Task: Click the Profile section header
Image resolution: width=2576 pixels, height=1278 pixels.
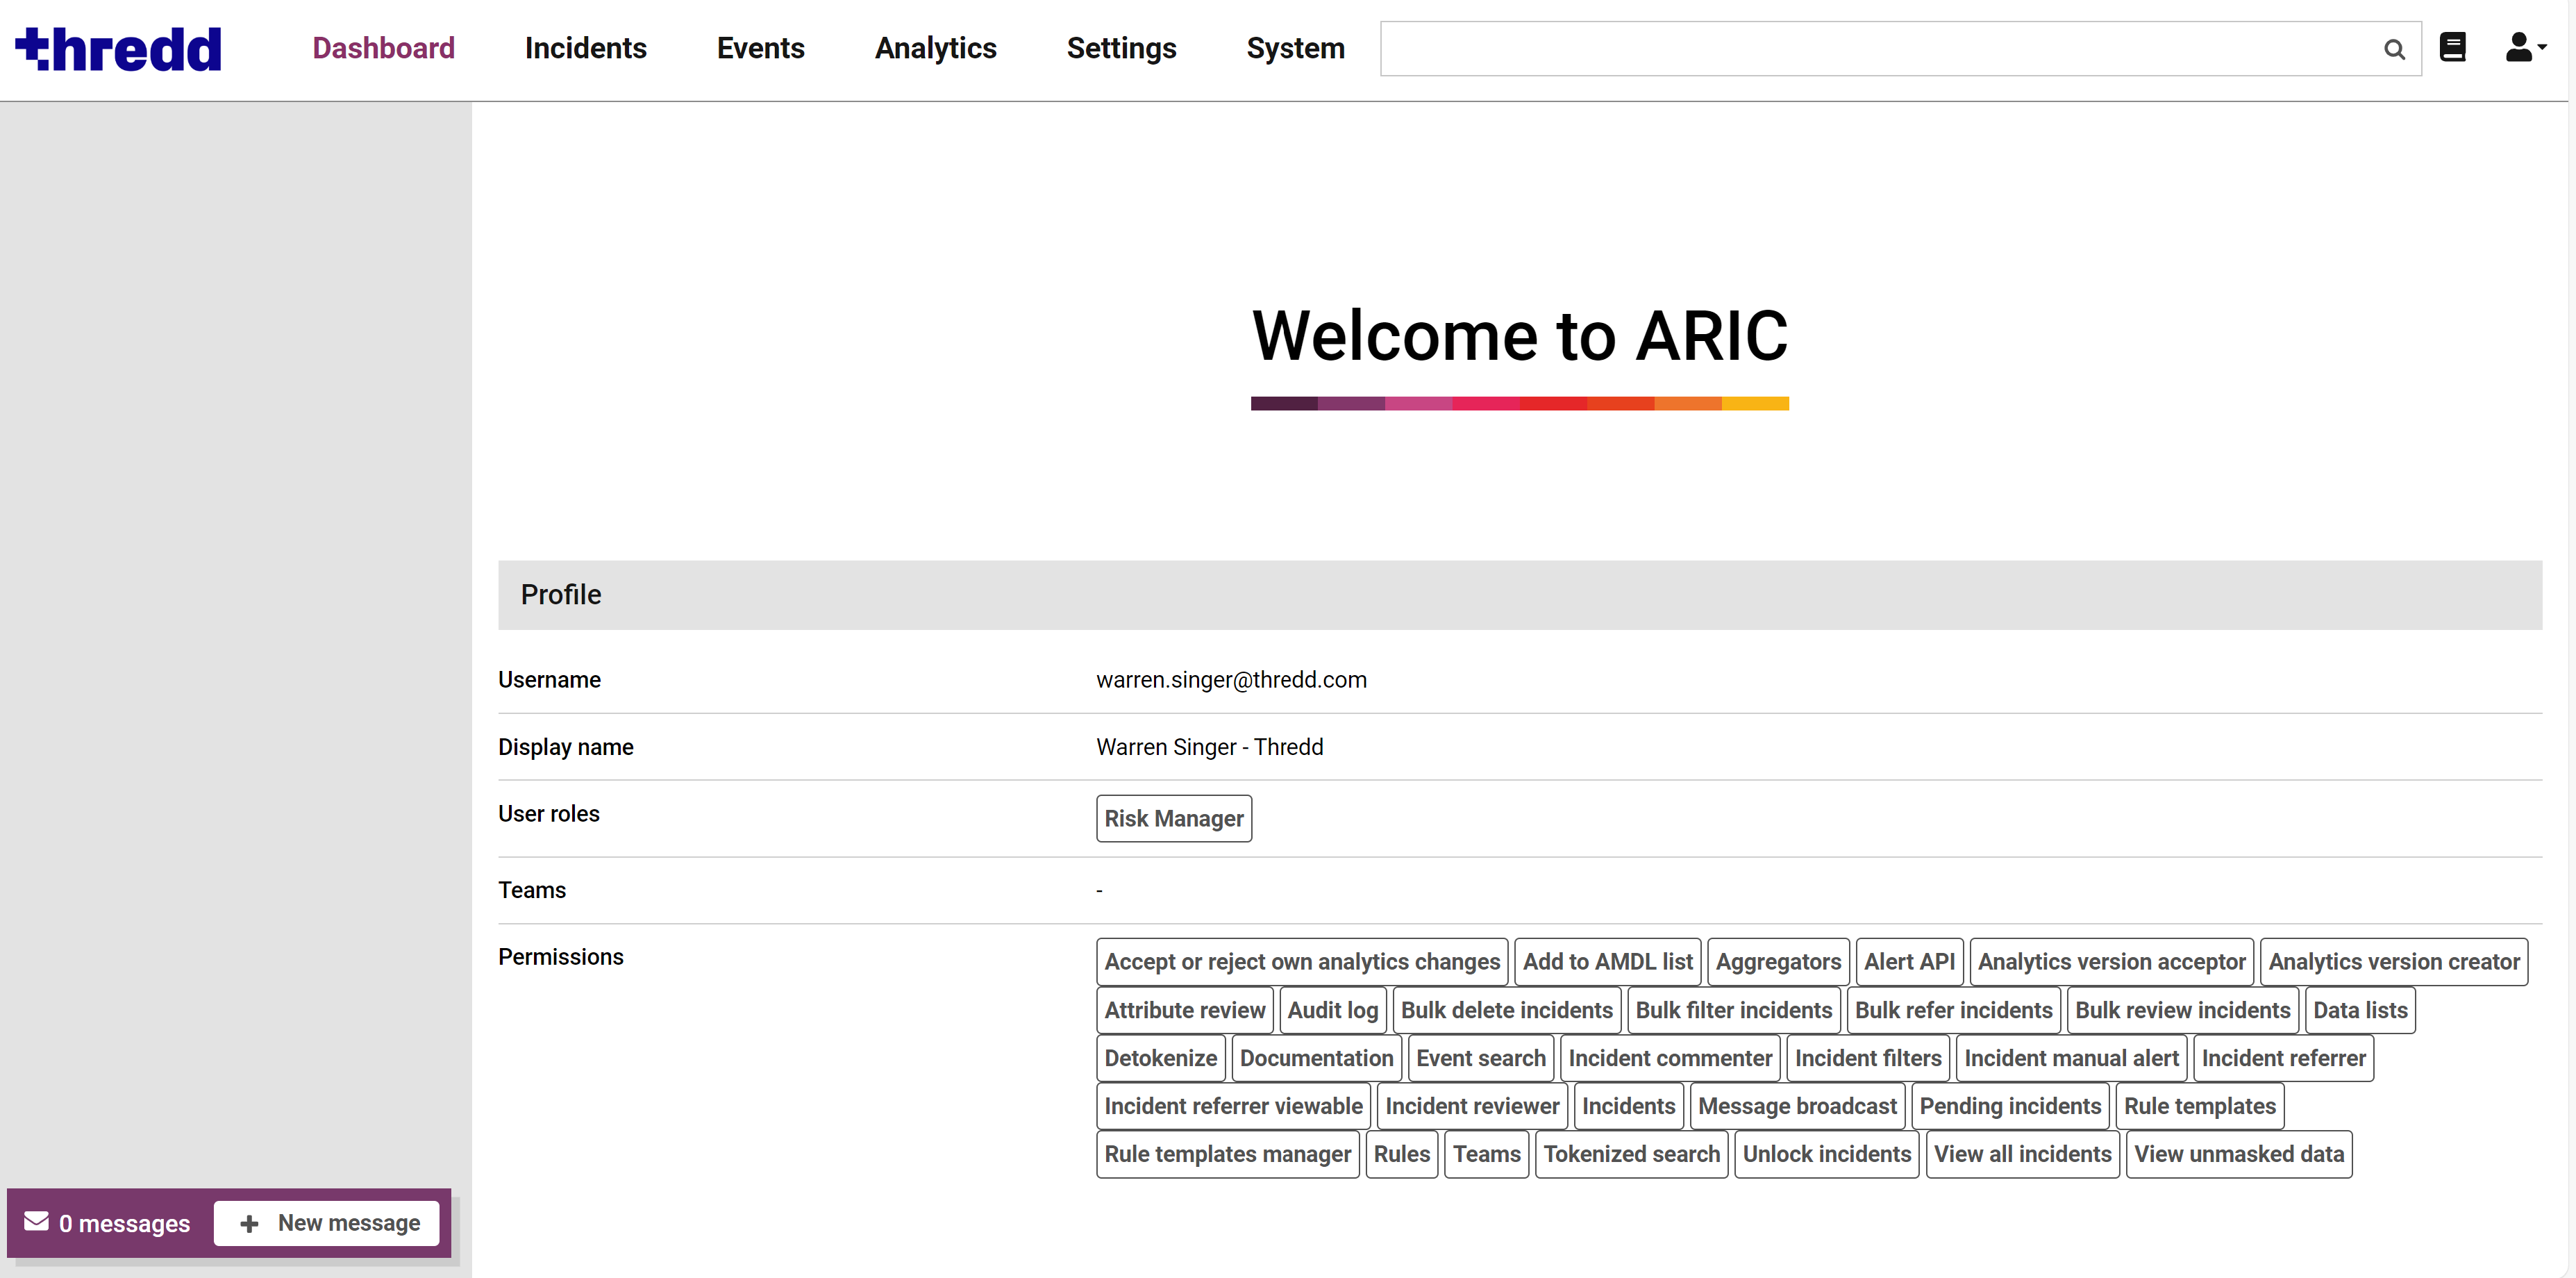Action: tap(1519, 595)
